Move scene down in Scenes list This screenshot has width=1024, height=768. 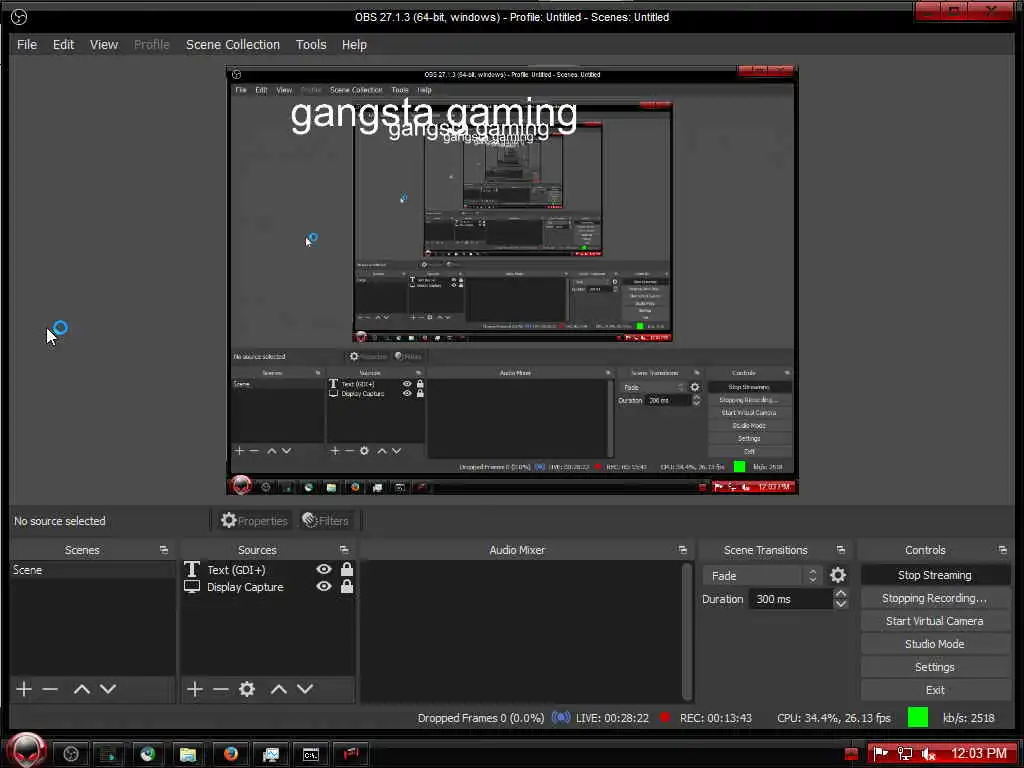point(108,689)
